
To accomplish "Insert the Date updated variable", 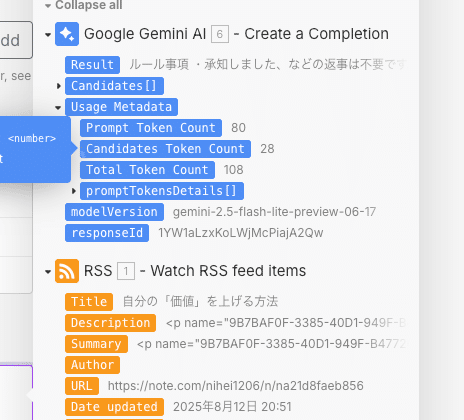I will pyautogui.click(x=114, y=407).
